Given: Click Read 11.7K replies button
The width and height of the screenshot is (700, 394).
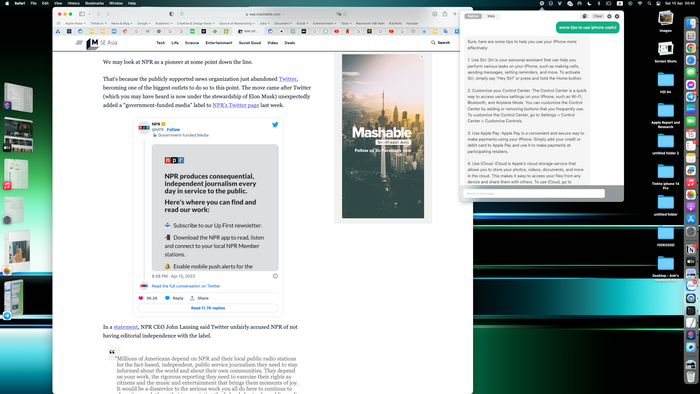Looking at the screenshot, I should pos(208,308).
